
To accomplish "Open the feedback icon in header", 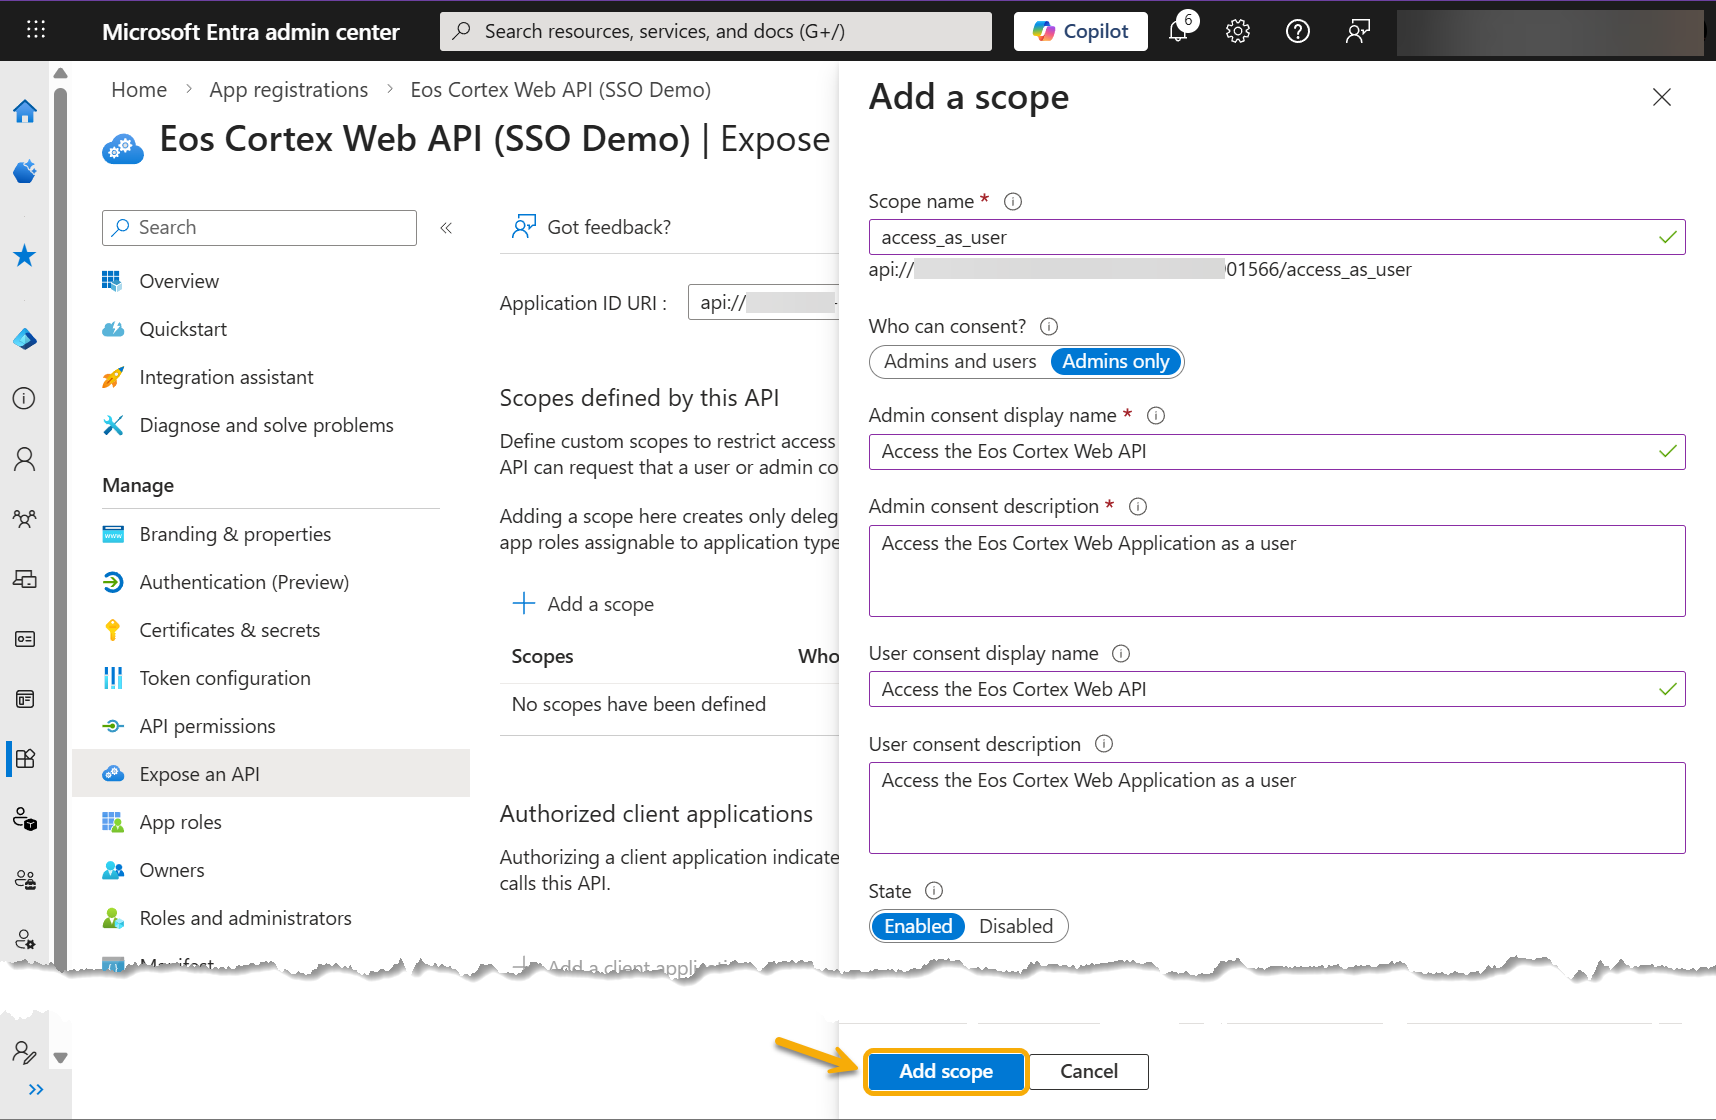I will click(x=1357, y=31).
